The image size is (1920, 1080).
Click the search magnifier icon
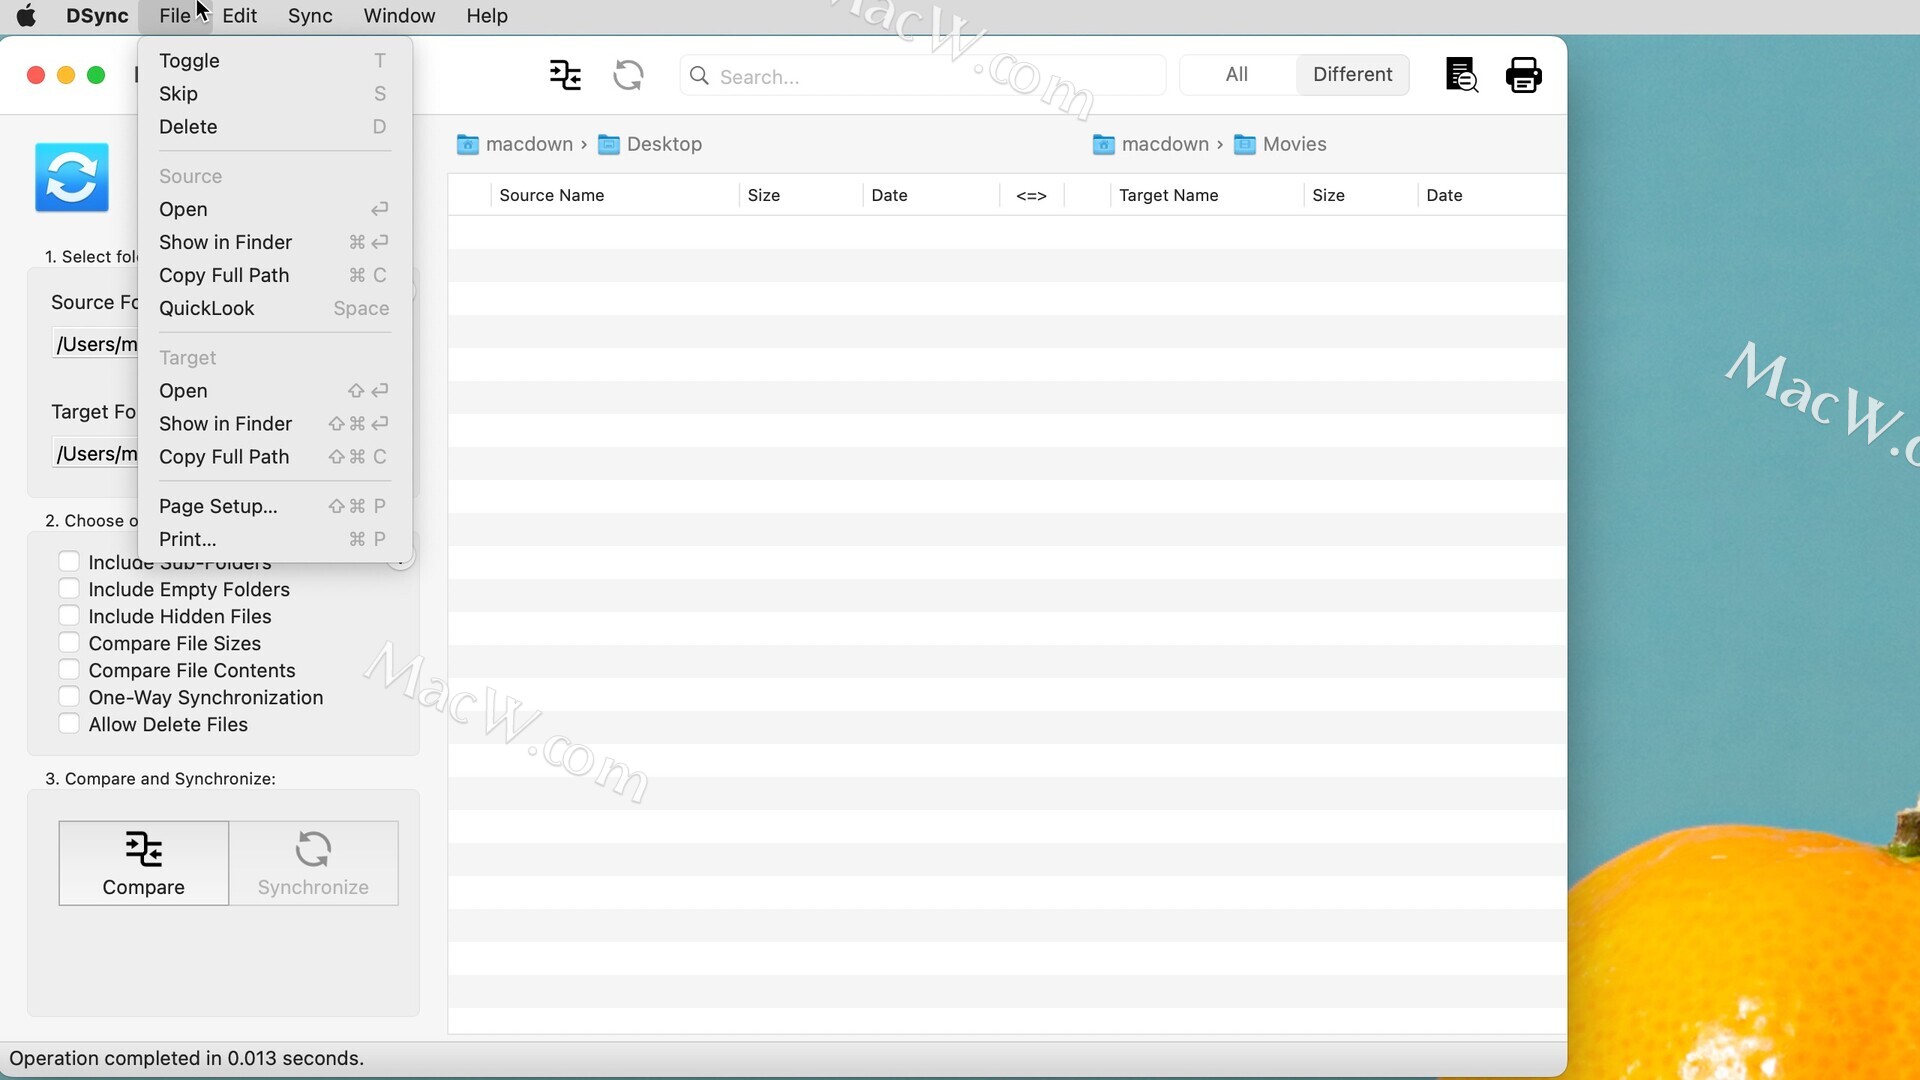tap(699, 76)
